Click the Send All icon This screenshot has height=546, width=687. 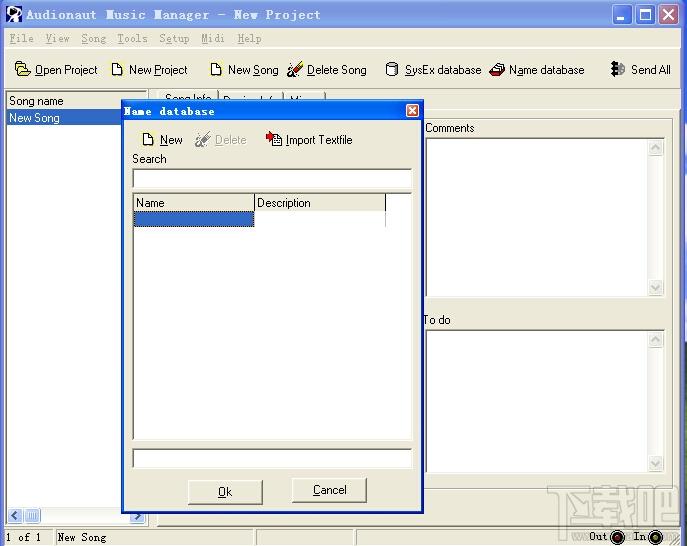point(617,69)
